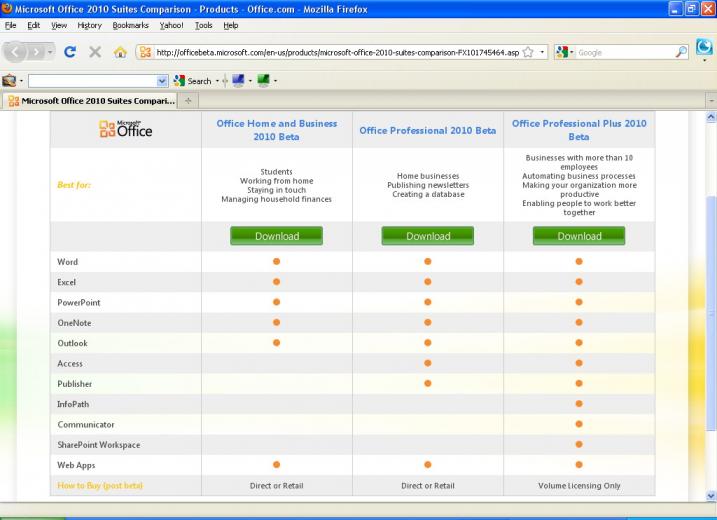Viewport: 717px width, 520px height.
Task: Open the File menu
Action: (11, 26)
